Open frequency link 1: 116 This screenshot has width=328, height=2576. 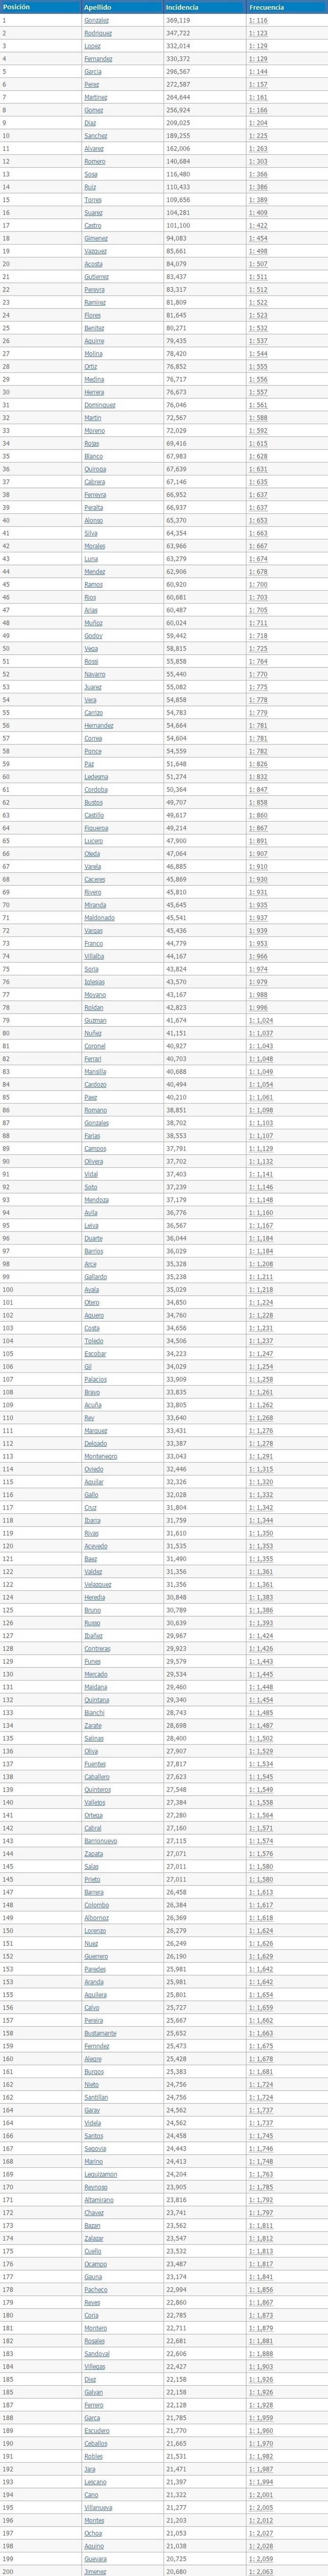pyautogui.click(x=258, y=20)
